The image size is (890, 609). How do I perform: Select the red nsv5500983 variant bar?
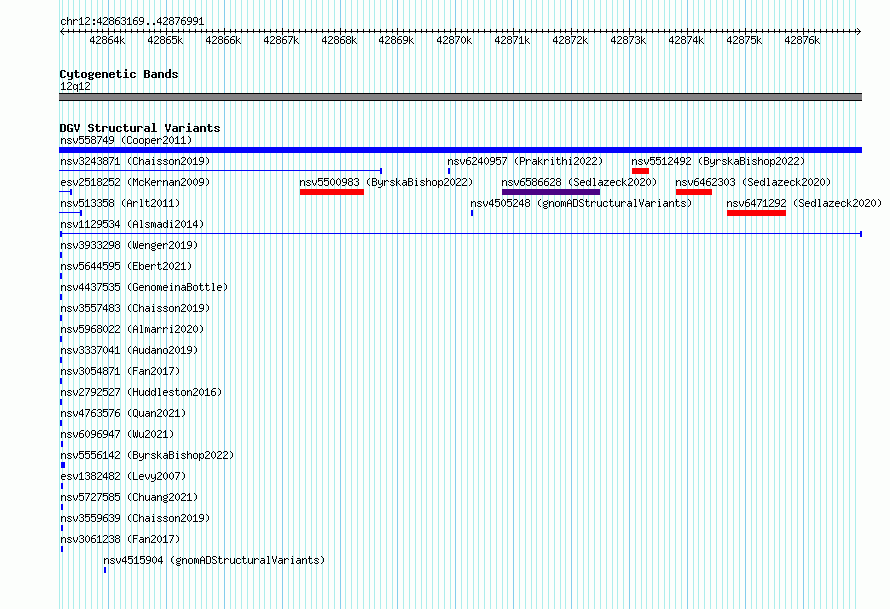[331, 192]
